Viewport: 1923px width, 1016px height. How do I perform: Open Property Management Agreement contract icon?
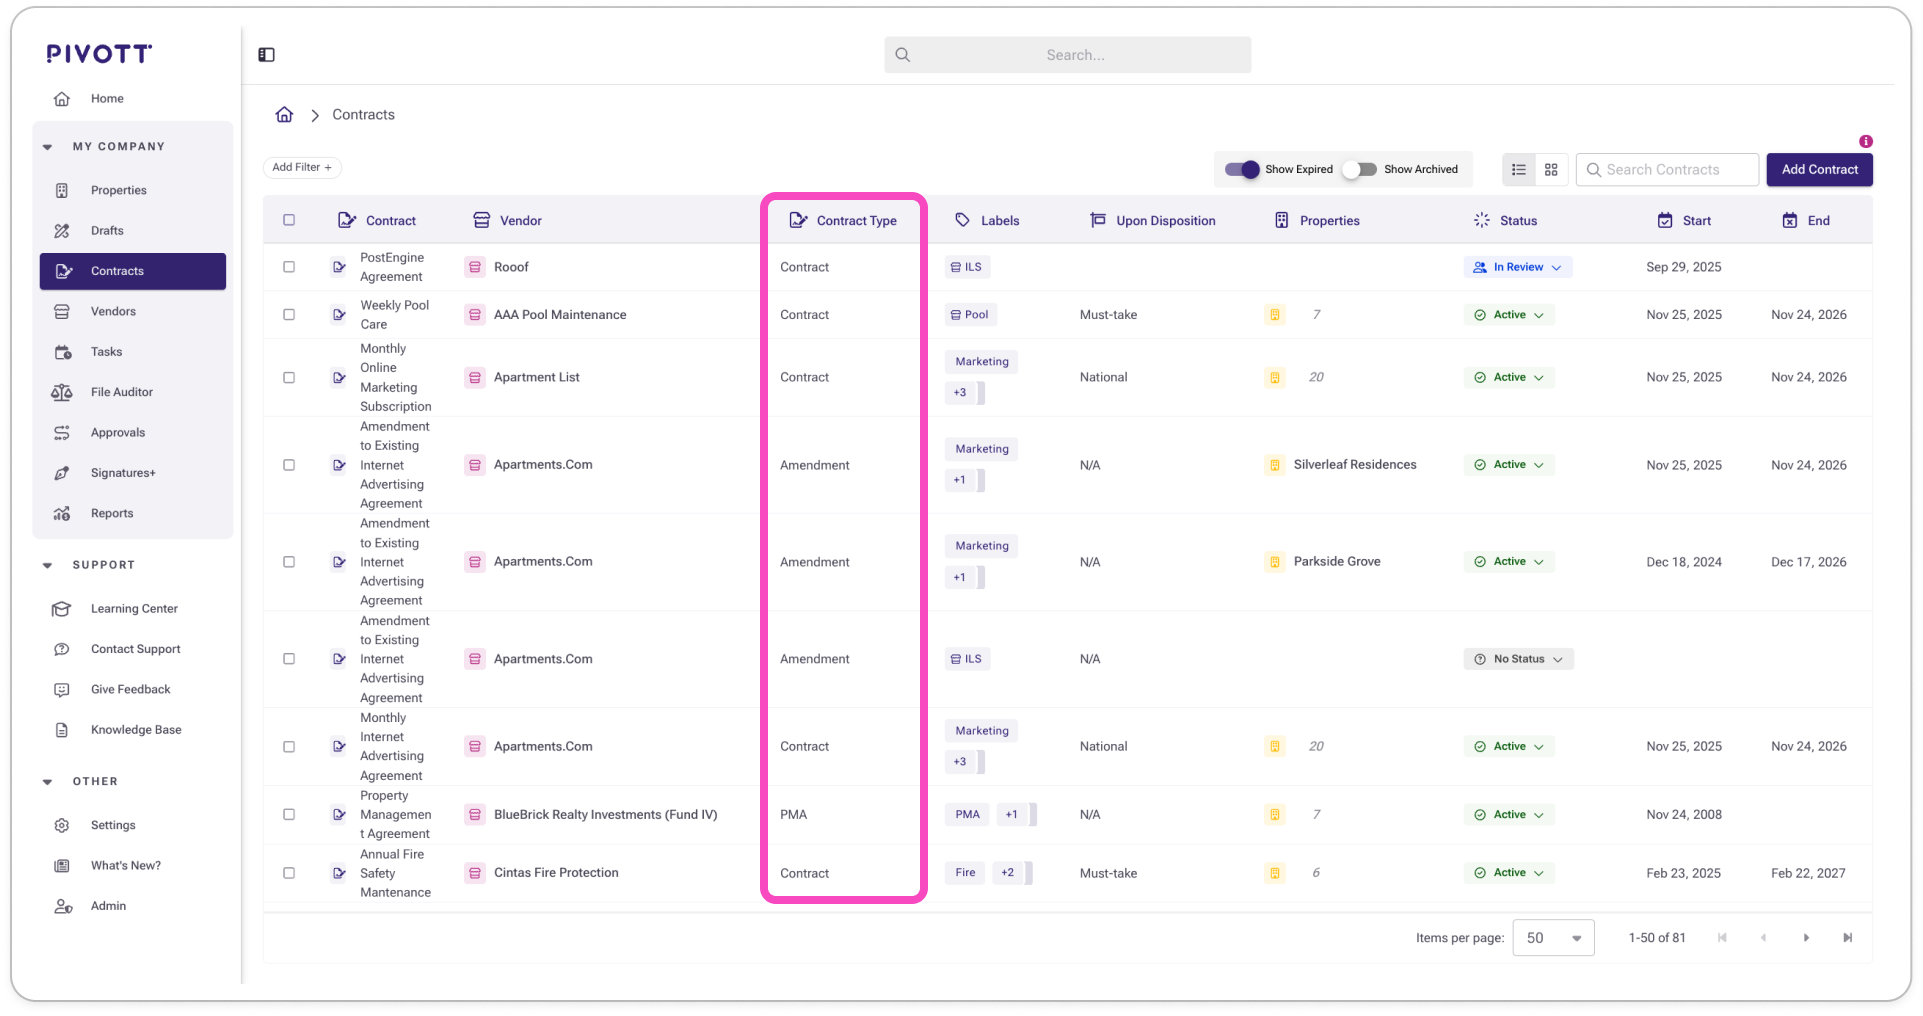[x=339, y=815]
